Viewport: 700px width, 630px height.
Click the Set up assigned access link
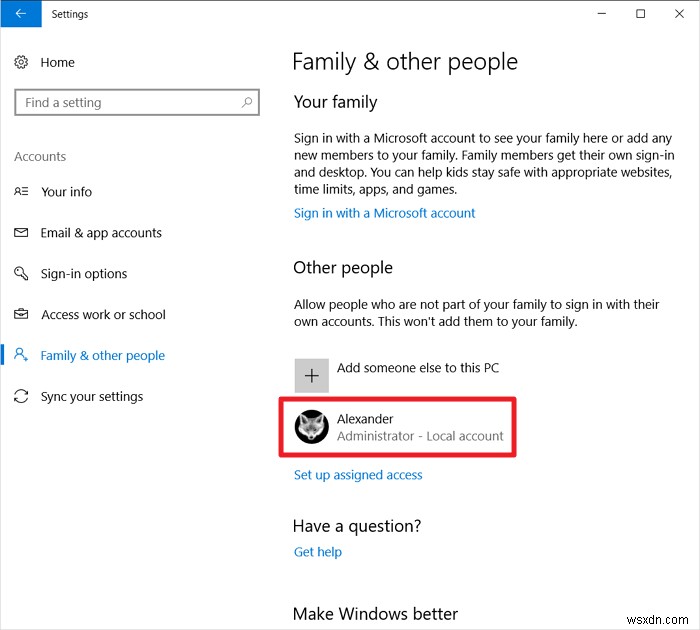358,475
